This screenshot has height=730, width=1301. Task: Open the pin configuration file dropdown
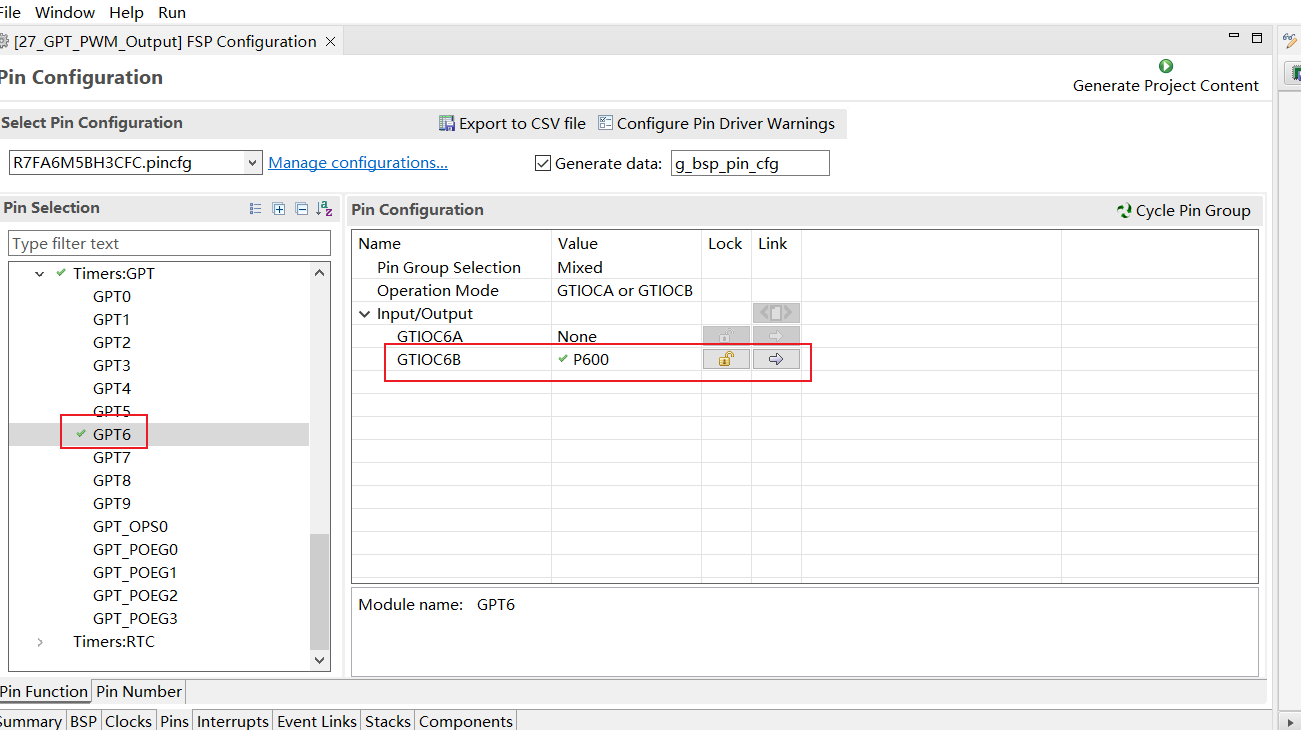pyautogui.click(x=252, y=163)
